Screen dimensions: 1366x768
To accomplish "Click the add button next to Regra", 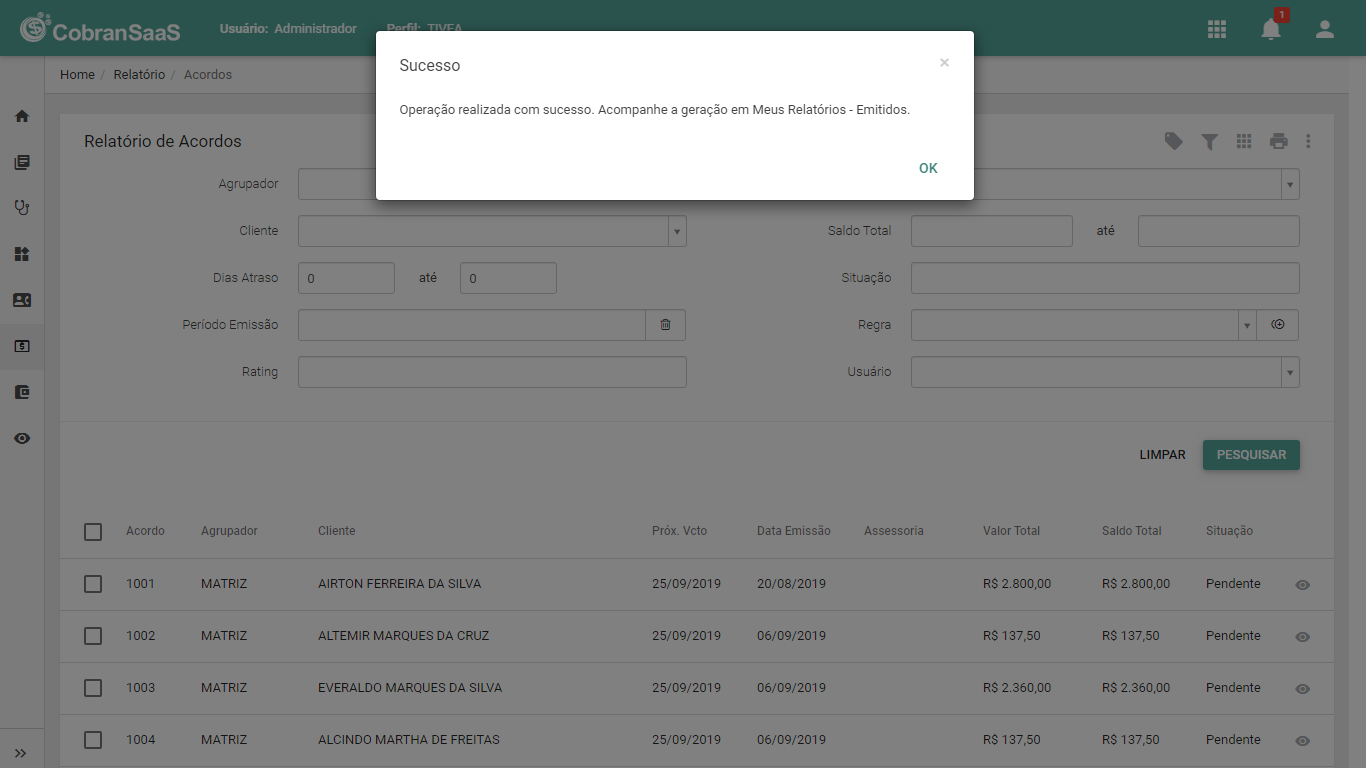I will coord(1278,325).
